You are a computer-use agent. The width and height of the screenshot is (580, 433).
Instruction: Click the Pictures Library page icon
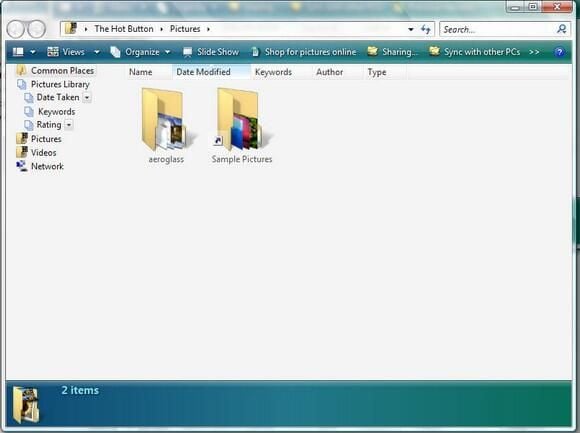pos(22,84)
